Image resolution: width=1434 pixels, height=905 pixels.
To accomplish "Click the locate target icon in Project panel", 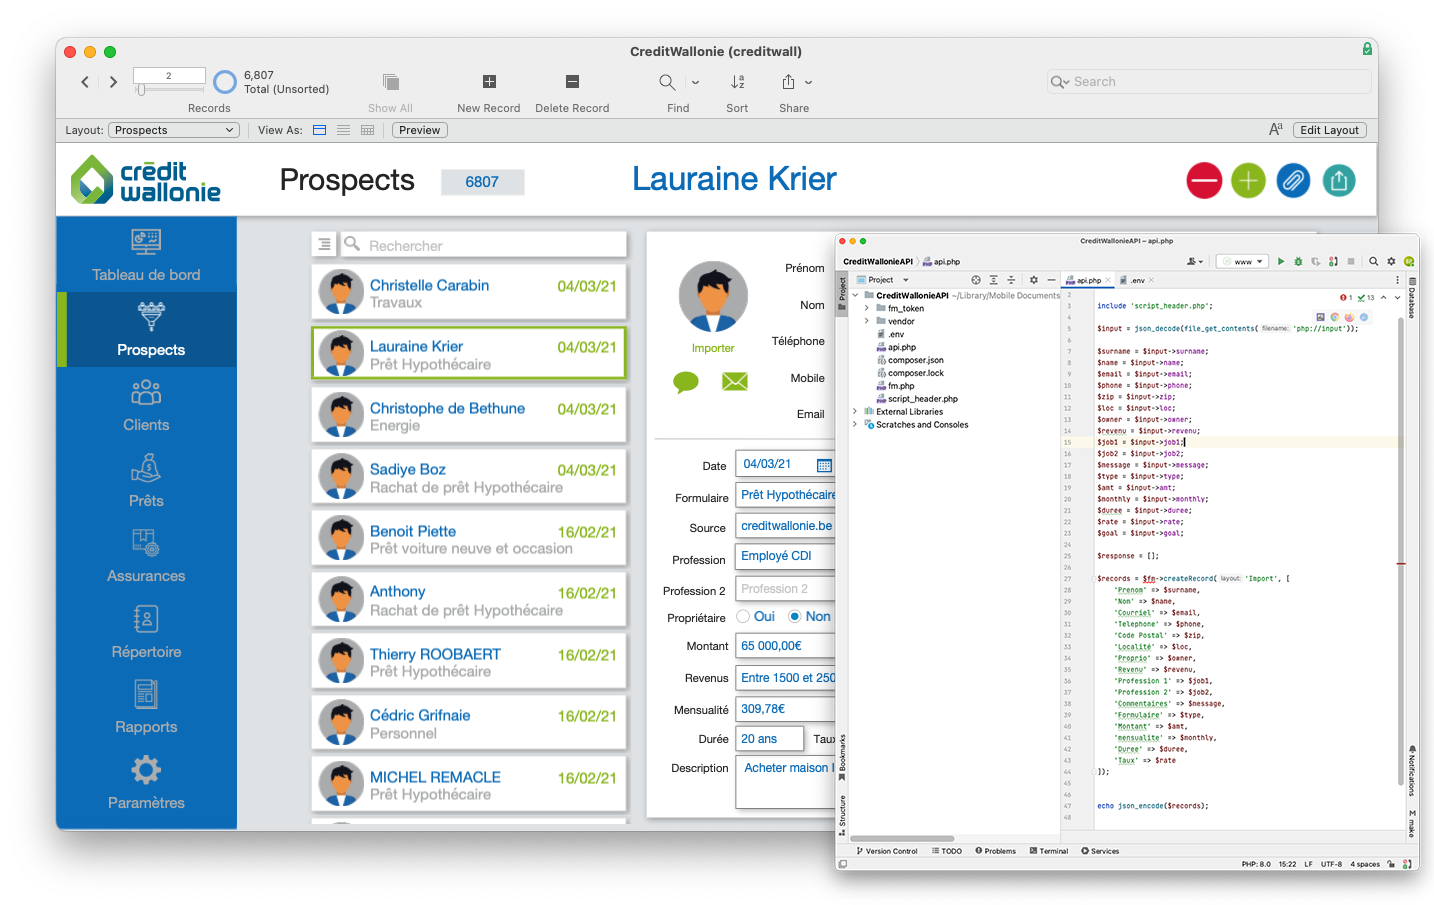I will coord(976,280).
